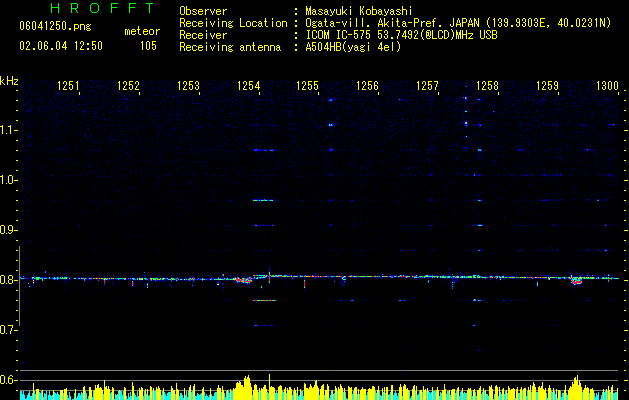This screenshot has height=400, width=629.
Task: Click the 1254 time marker
Action: (248, 86)
